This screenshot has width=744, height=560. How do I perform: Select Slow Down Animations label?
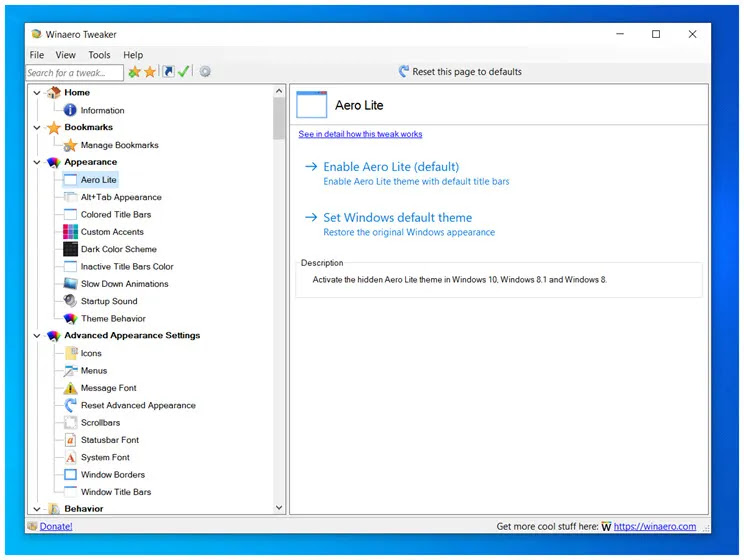tap(124, 284)
